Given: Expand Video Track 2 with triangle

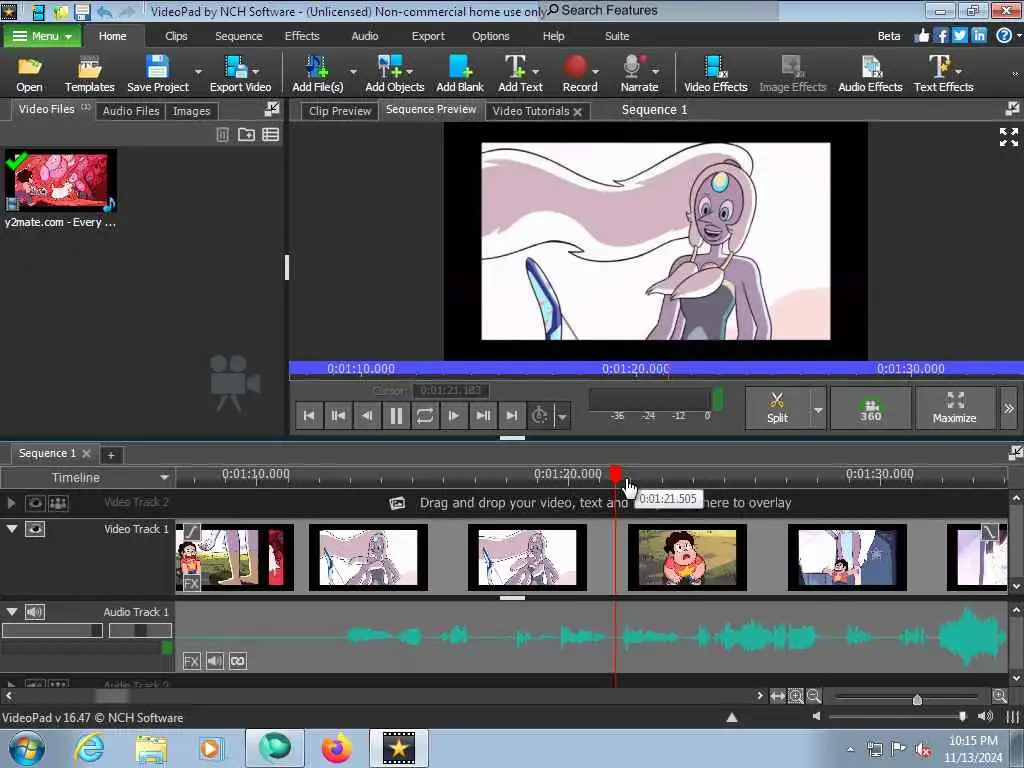Looking at the screenshot, I should coord(11,503).
